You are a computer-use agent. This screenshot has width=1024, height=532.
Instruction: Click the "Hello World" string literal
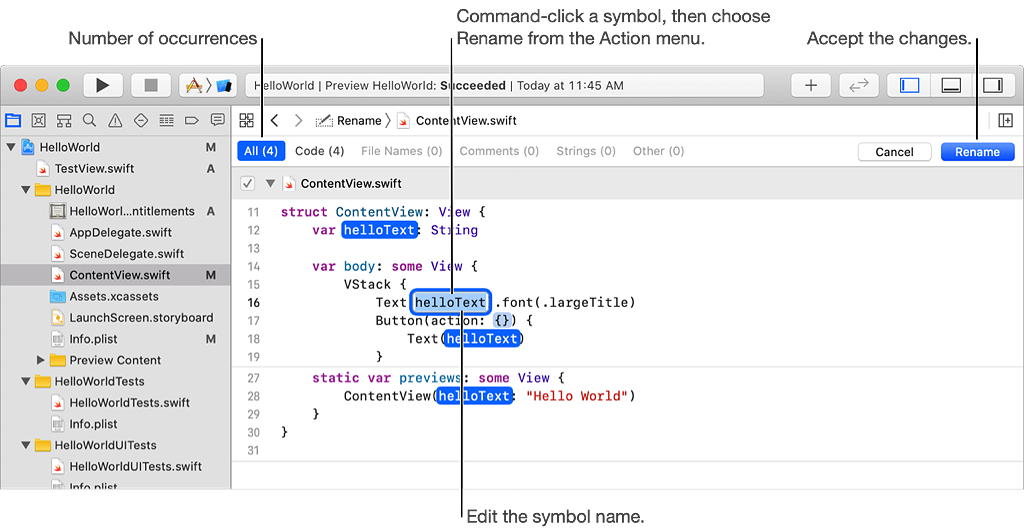tap(577, 396)
